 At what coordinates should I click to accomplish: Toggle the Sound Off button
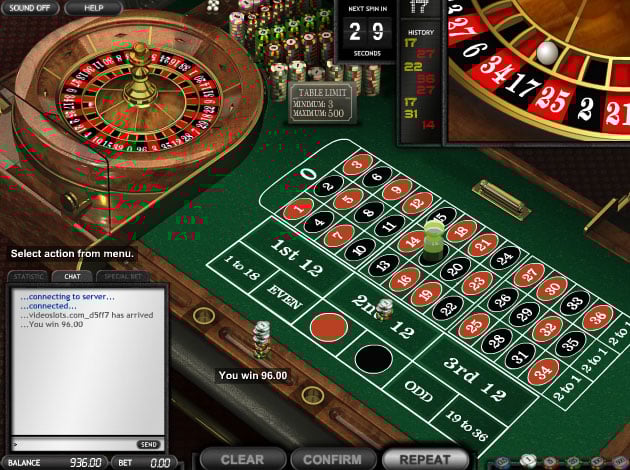click(x=29, y=8)
